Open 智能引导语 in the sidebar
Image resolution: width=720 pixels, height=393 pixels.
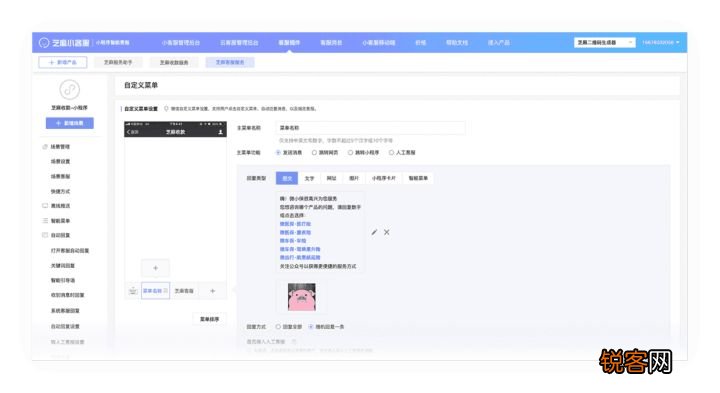coord(63,280)
